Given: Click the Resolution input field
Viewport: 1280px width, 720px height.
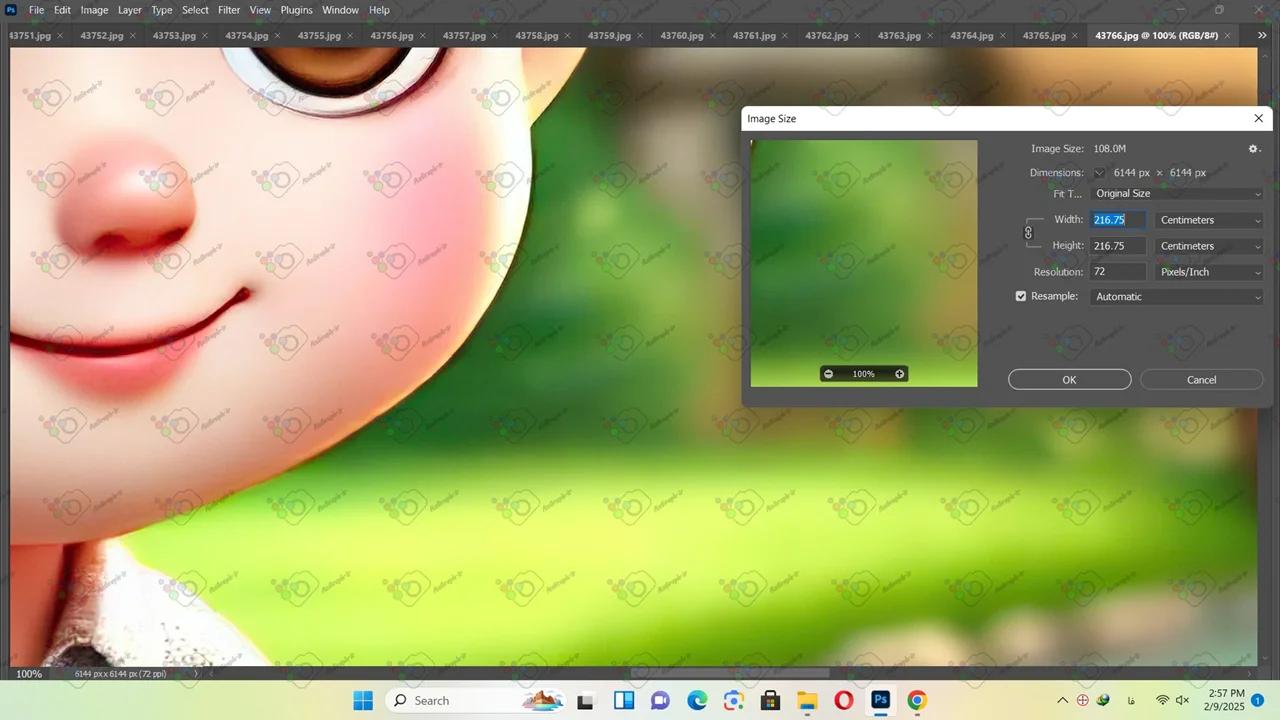Looking at the screenshot, I should tap(1118, 272).
